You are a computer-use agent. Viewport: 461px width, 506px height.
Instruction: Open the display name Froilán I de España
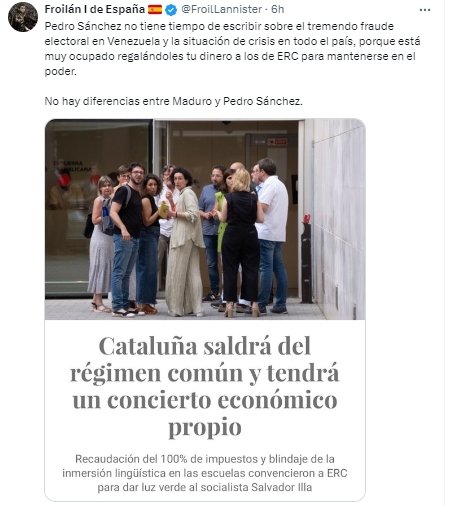pos(94,9)
